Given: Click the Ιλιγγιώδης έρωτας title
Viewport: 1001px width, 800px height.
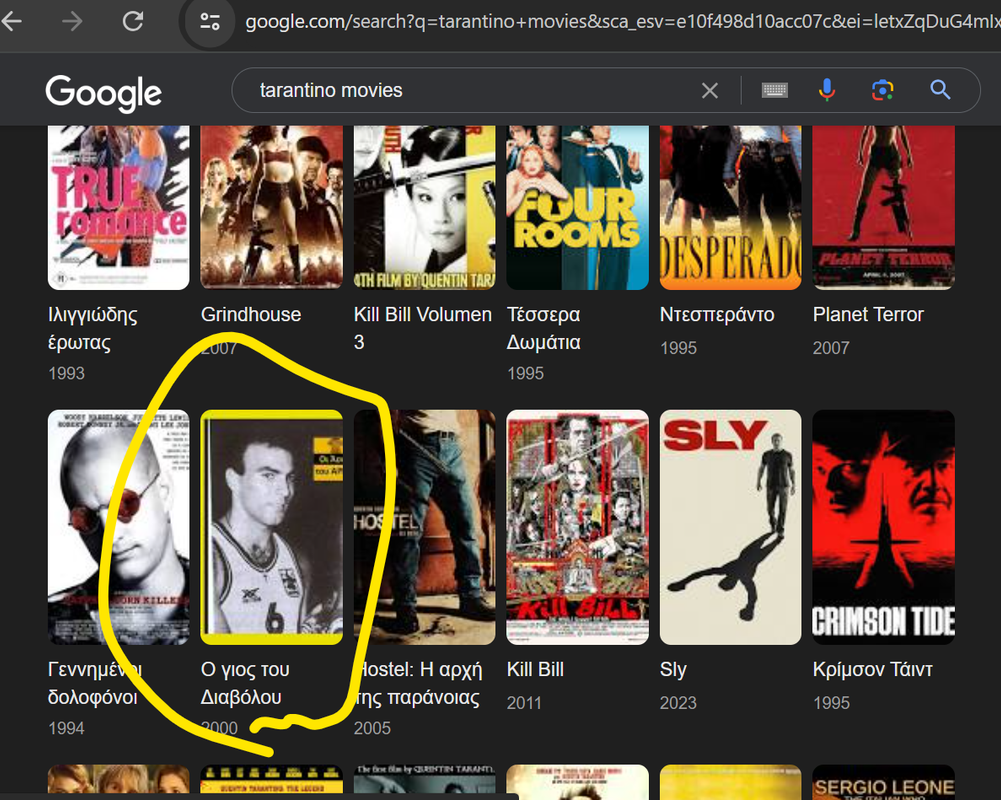Looking at the screenshot, I should pyautogui.click(x=93, y=328).
